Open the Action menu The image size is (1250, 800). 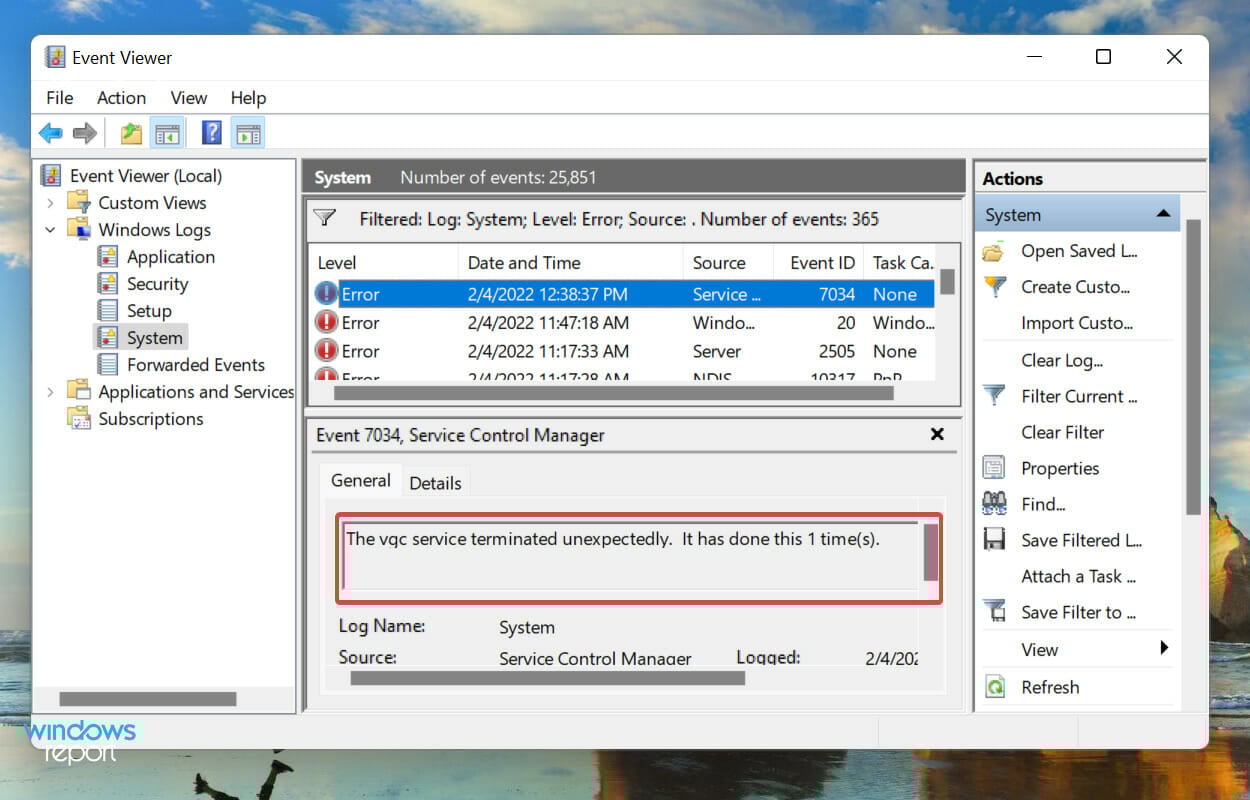click(x=121, y=97)
